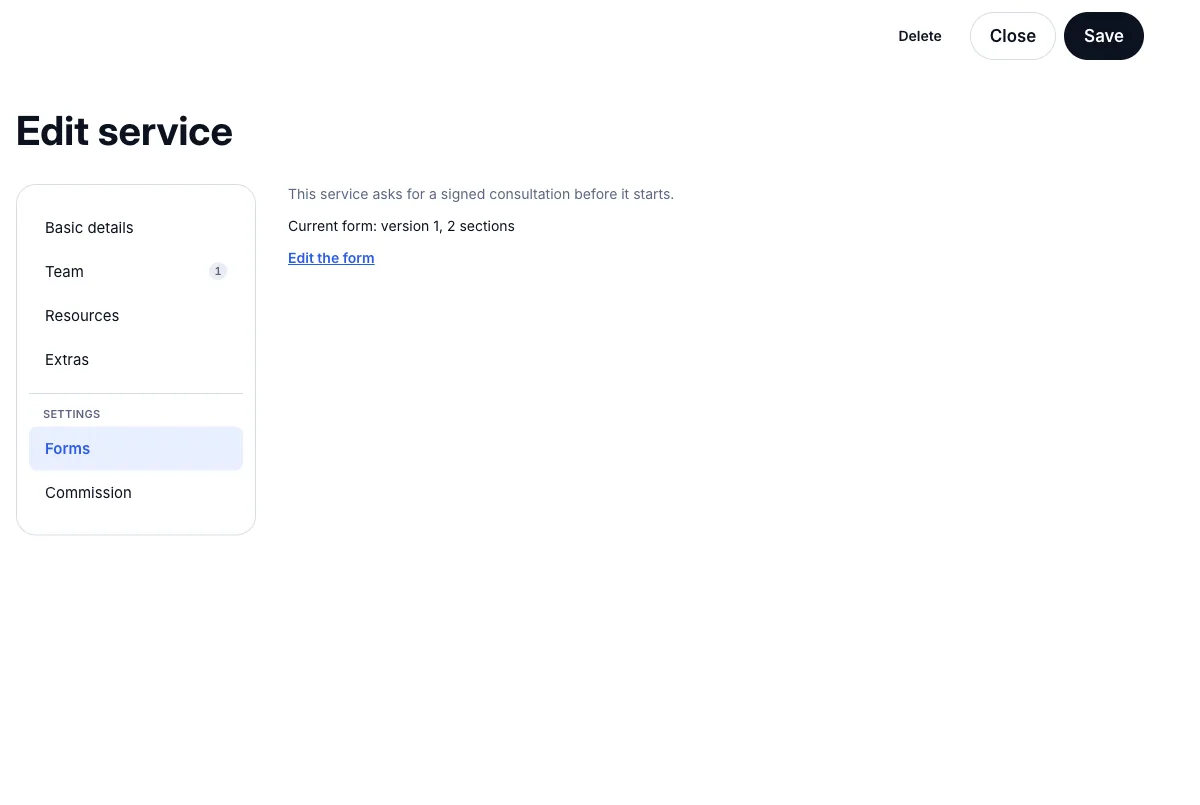Click the Team count badge showing 1
Viewport: 1200px width, 805px height.
(x=218, y=271)
